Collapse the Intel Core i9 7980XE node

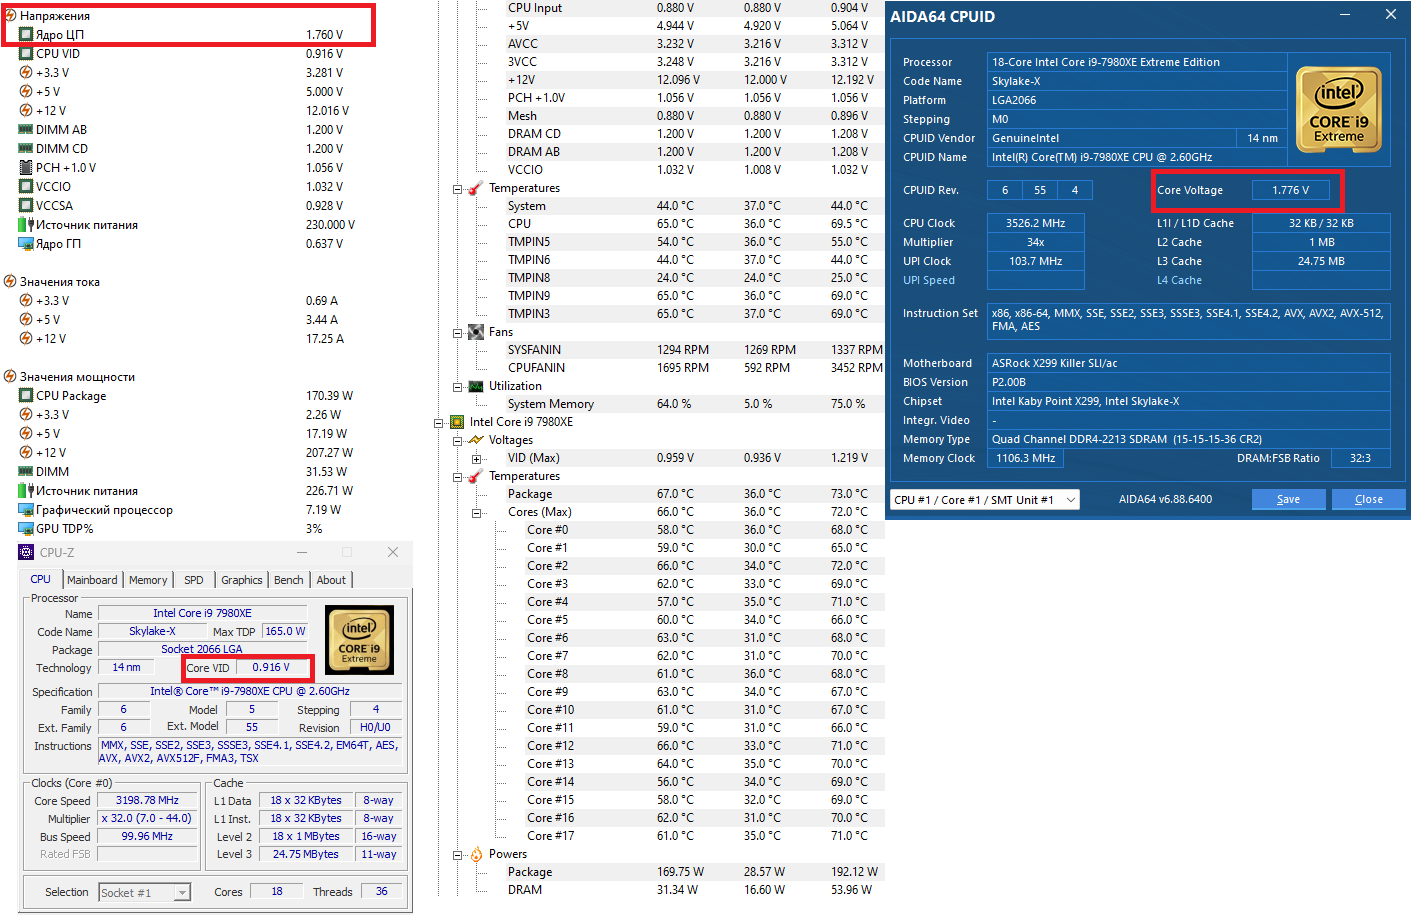coord(438,423)
